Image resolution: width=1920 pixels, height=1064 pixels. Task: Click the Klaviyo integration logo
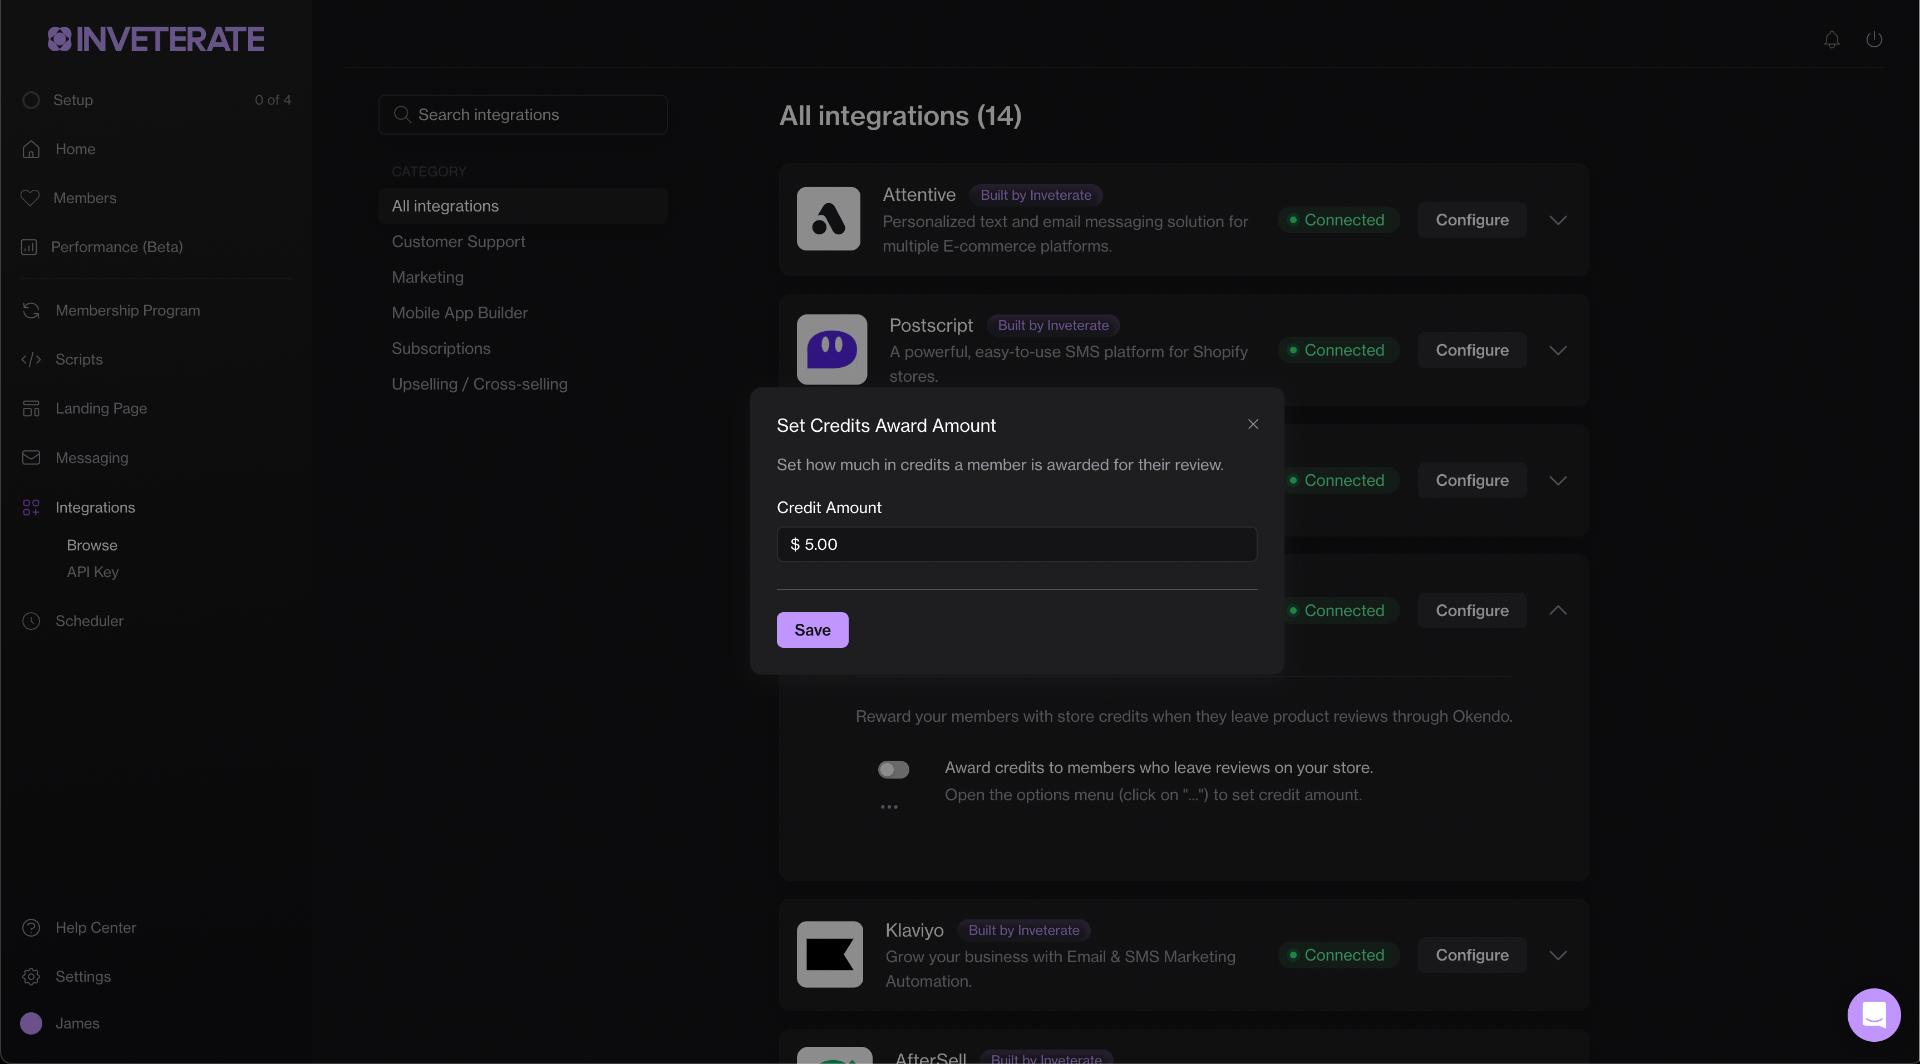pos(829,955)
